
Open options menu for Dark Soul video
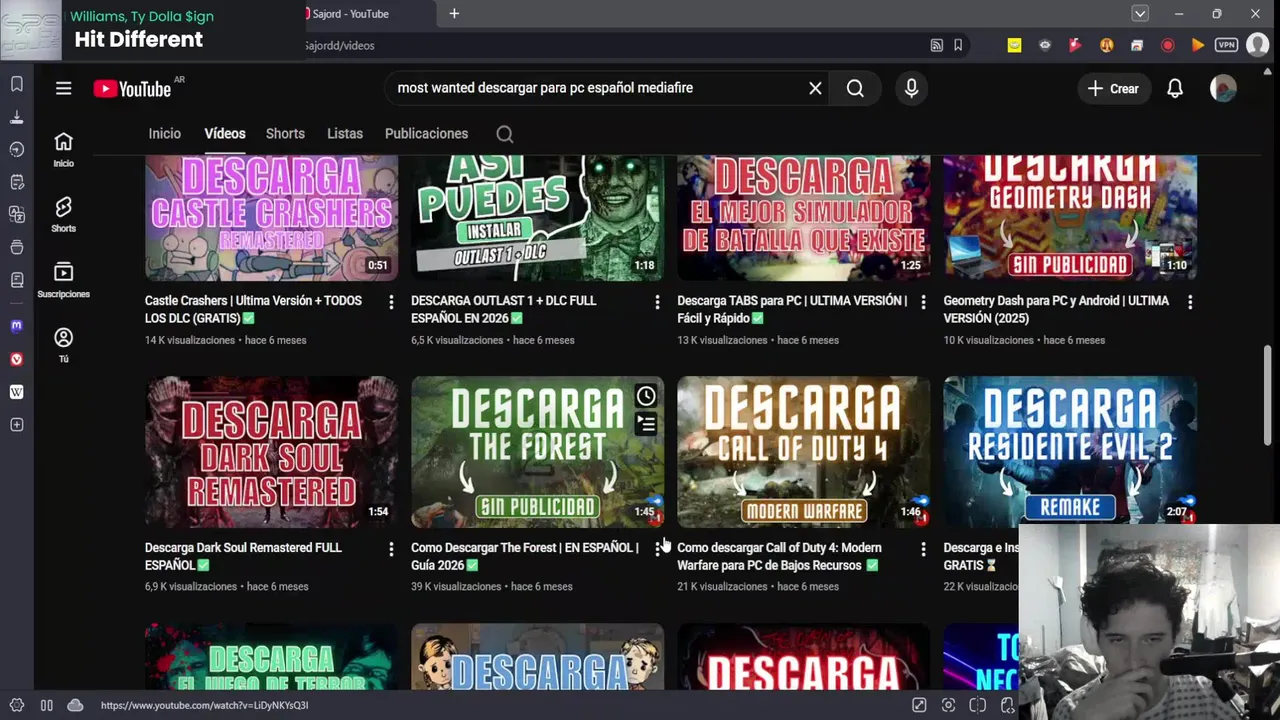pyautogui.click(x=391, y=549)
